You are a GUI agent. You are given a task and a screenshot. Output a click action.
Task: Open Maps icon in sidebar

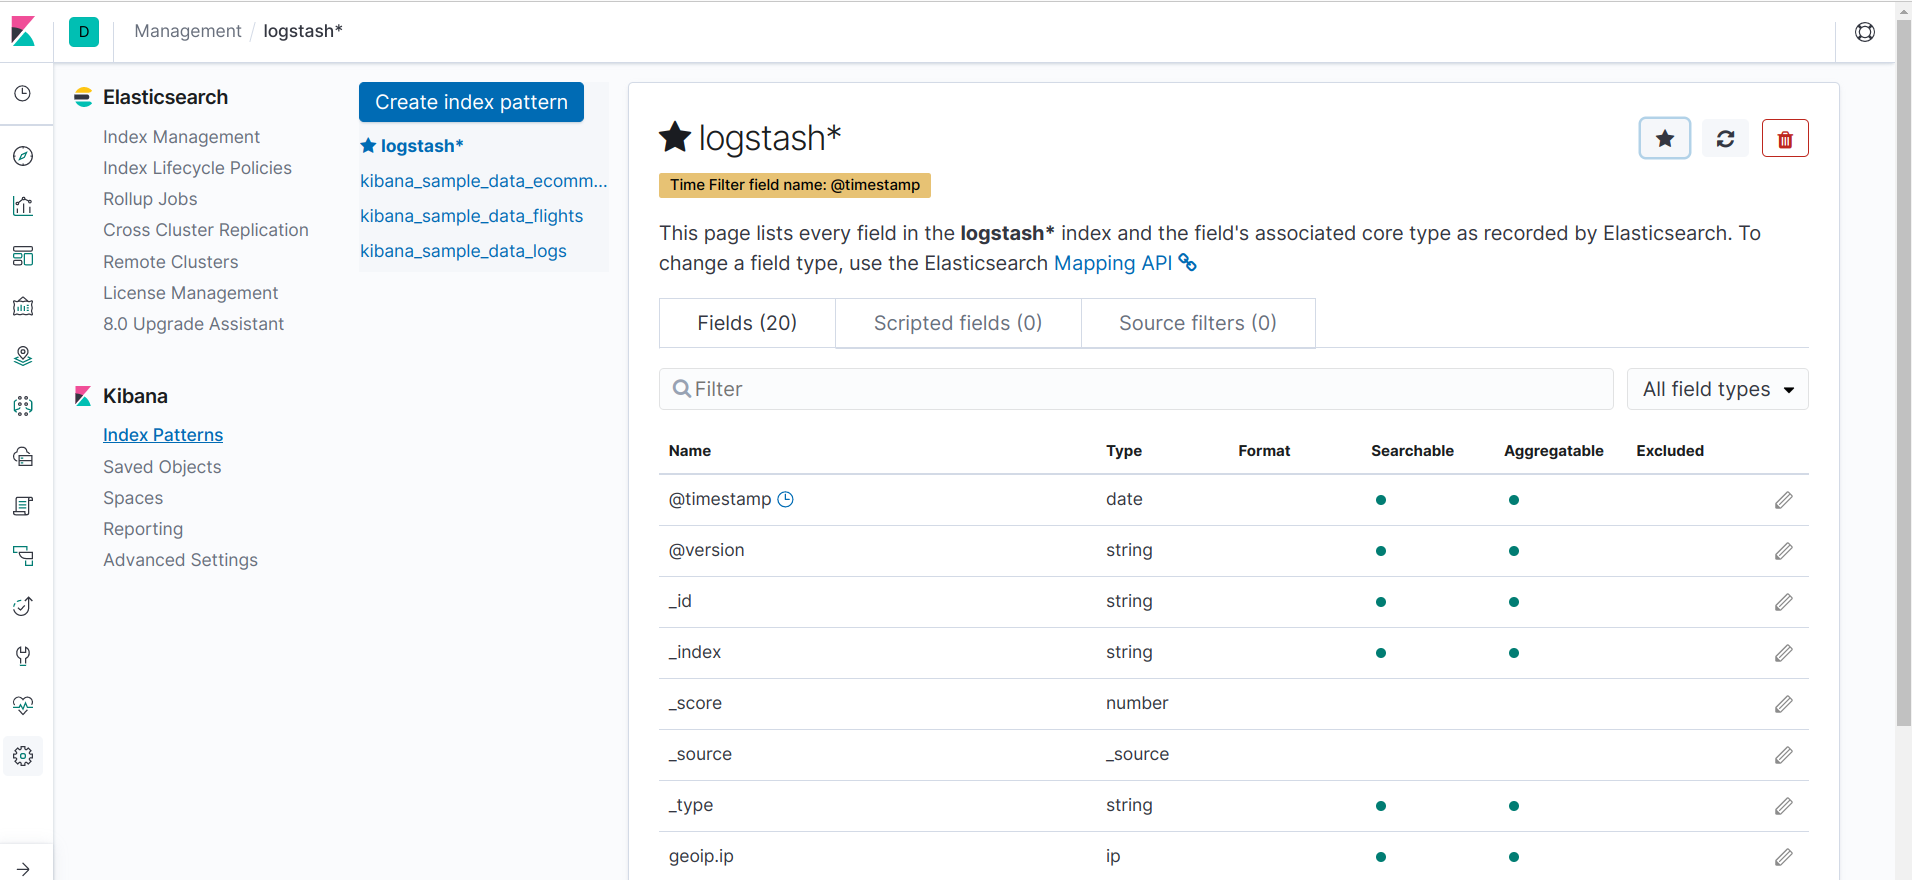23,356
